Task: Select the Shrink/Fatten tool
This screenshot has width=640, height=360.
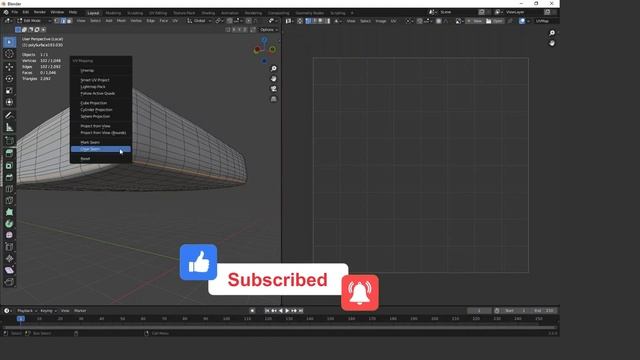Action: click(9, 258)
